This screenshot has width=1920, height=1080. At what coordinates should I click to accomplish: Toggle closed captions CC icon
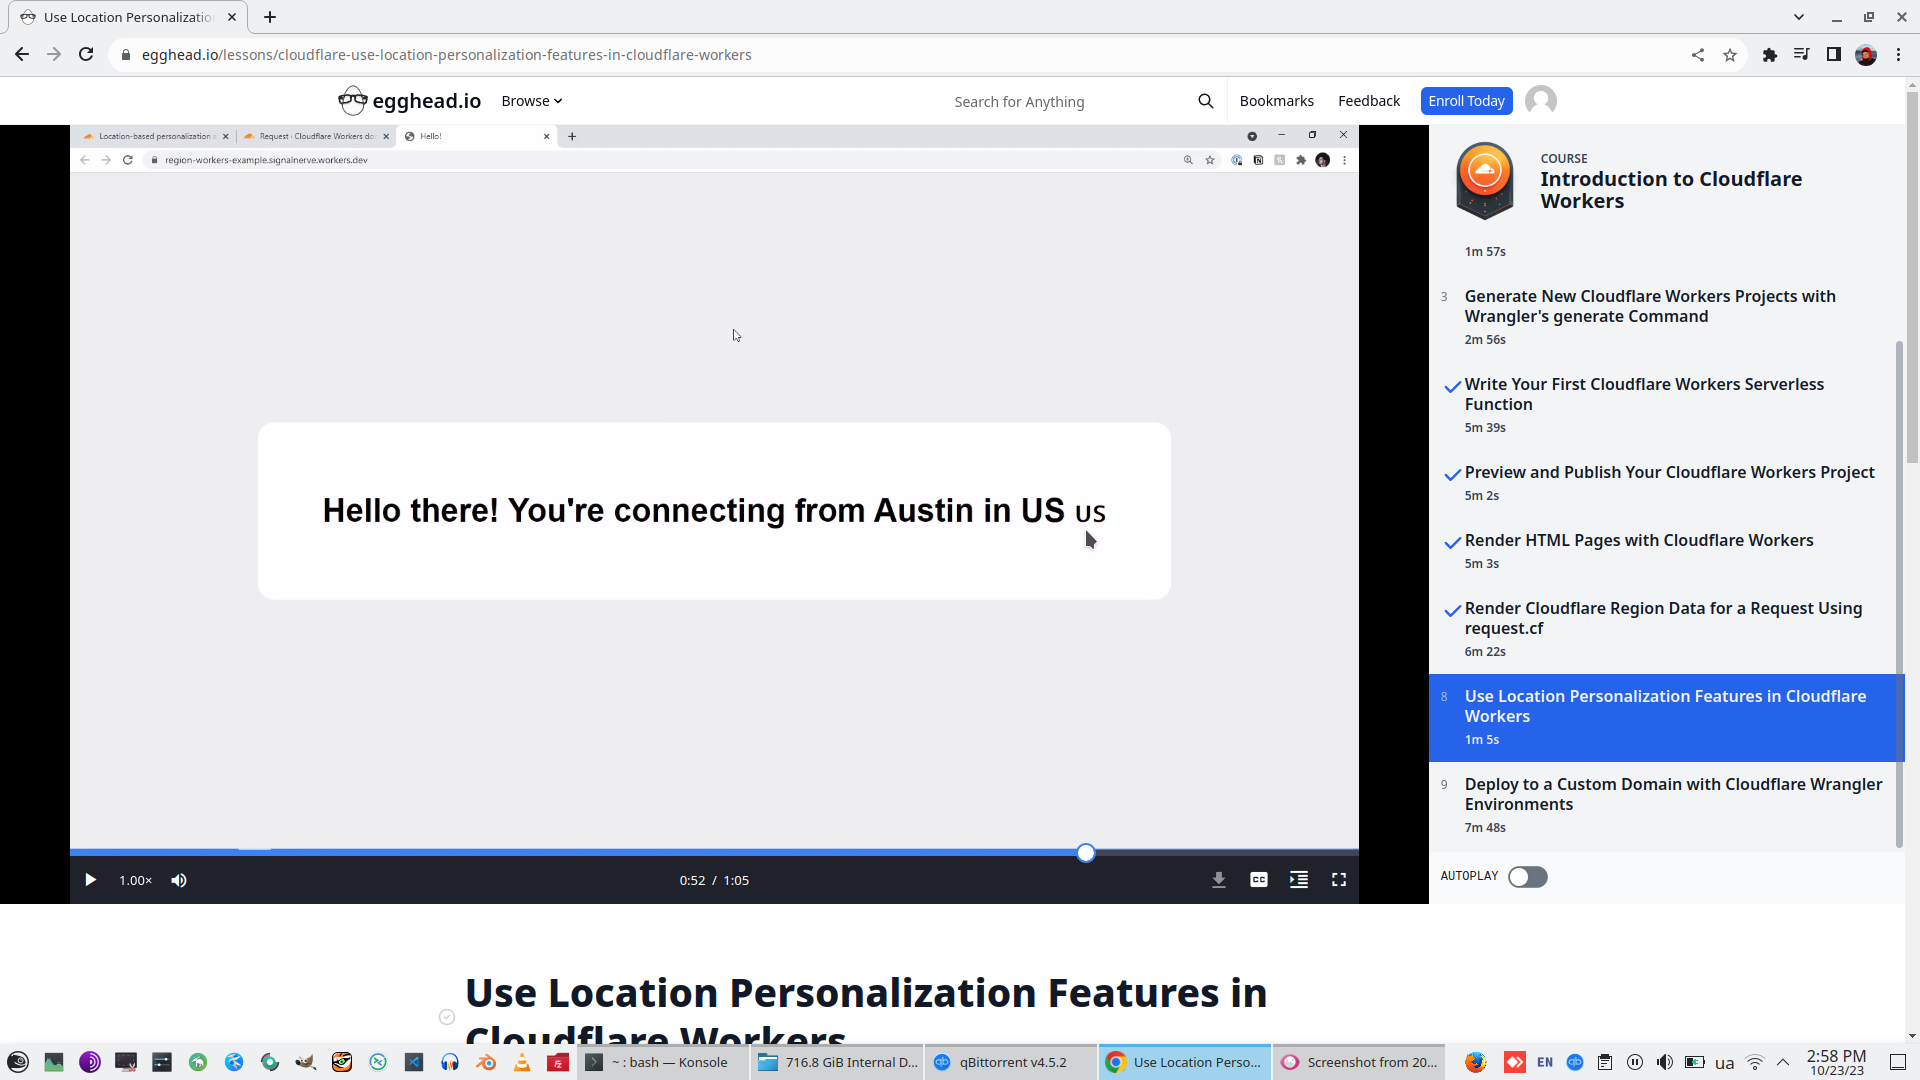pyautogui.click(x=1259, y=880)
